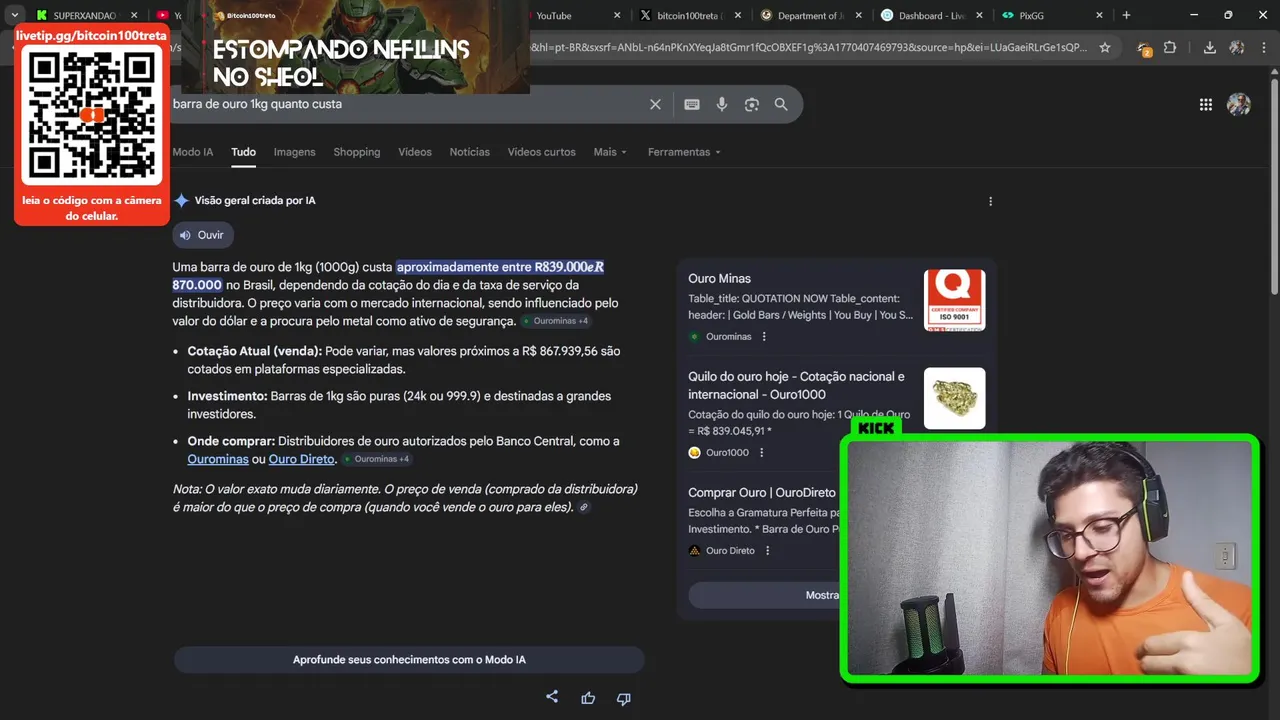Give a thumbs down to the AI overview
Image resolution: width=1280 pixels, height=720 pixels.
point(623,698)
